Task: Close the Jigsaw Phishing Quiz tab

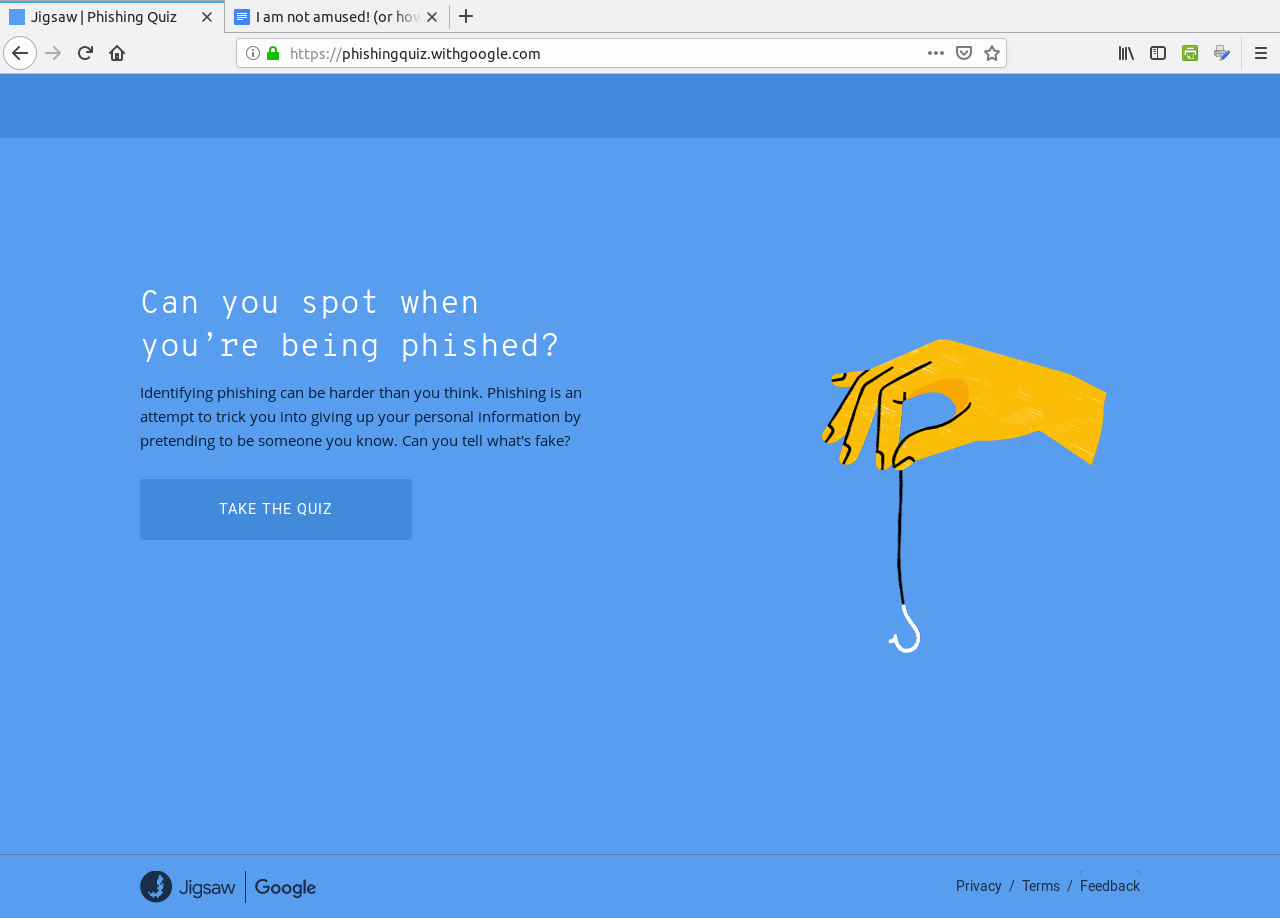Action: pos(207,17)
